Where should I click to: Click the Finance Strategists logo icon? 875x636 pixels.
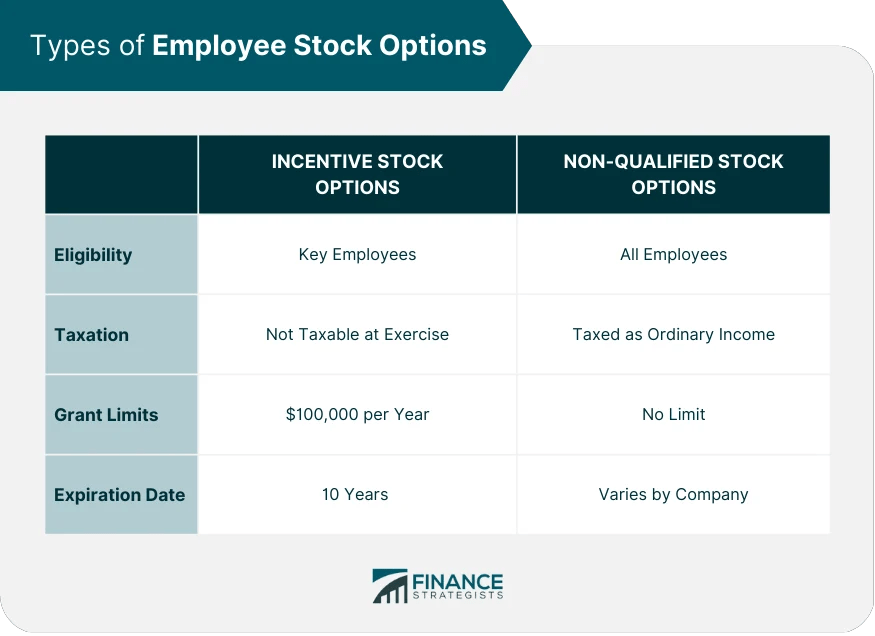click(390, 585)
